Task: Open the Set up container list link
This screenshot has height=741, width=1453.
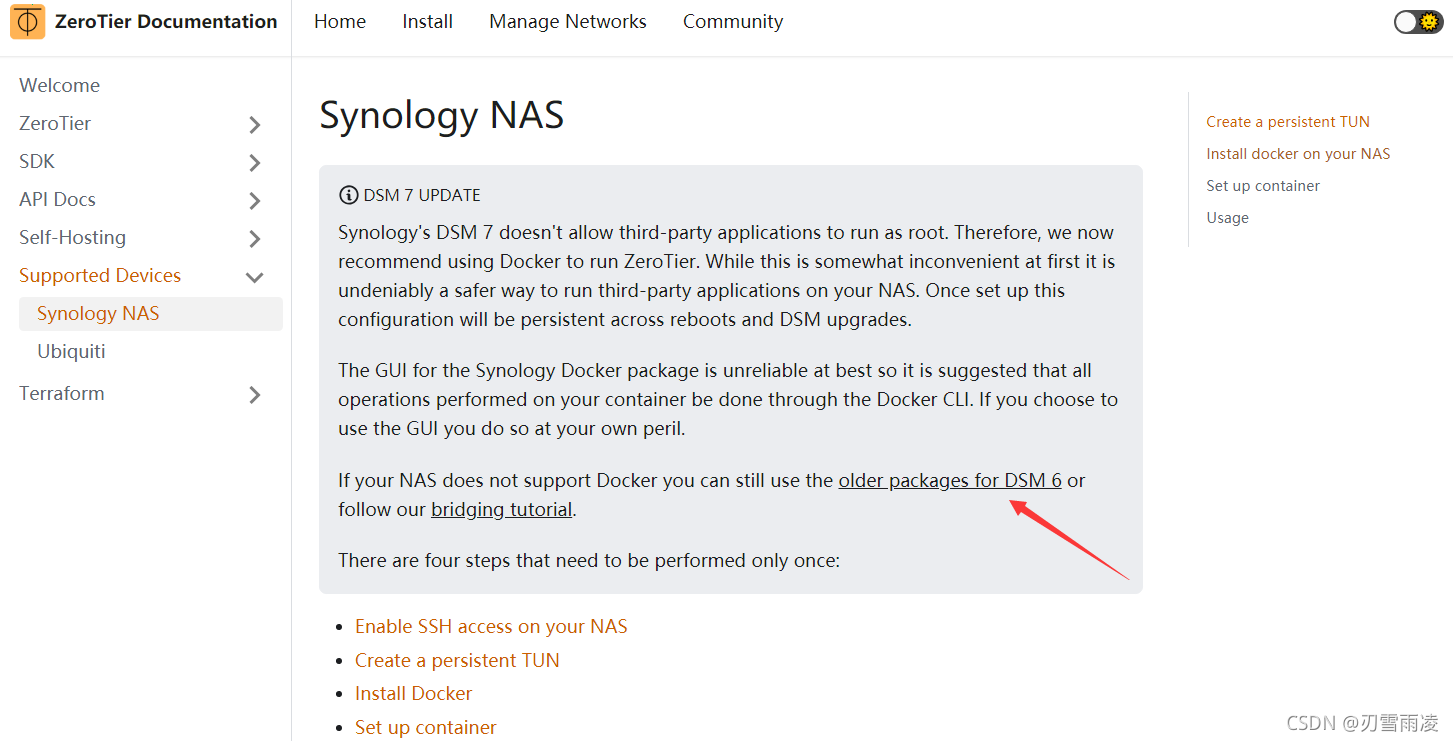Action: pyautogui.click(x=426, y=727)
